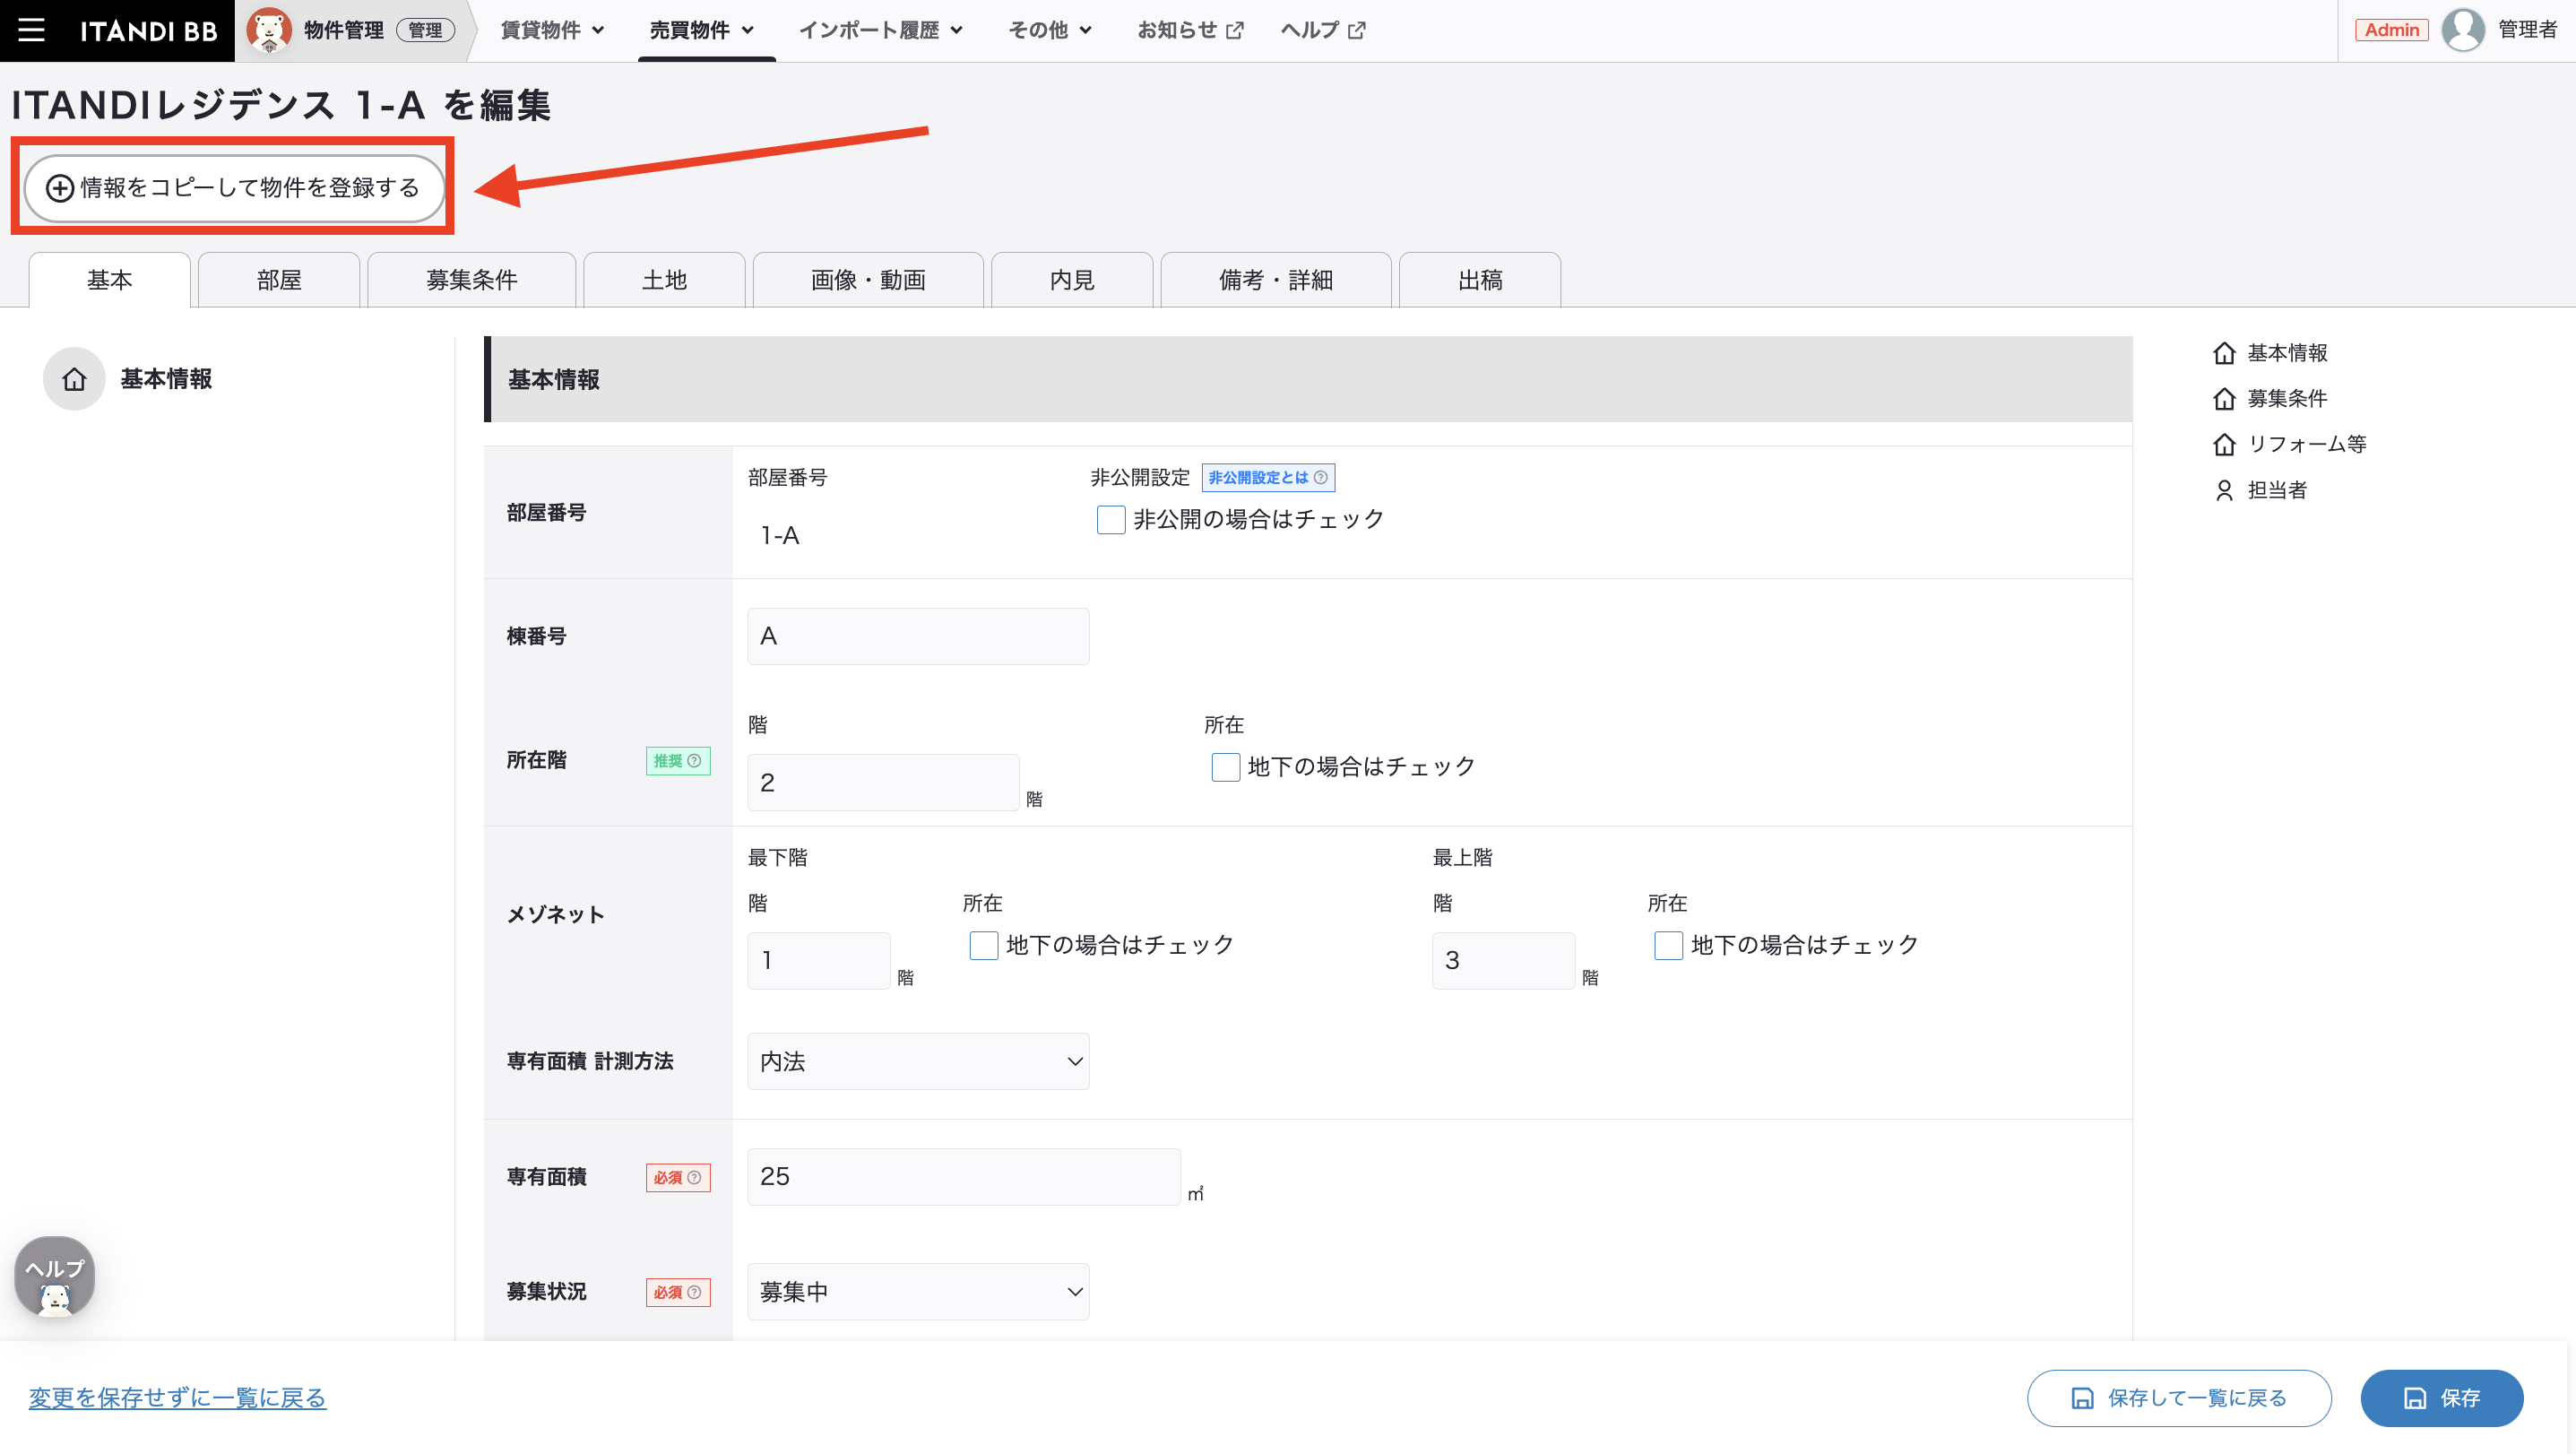The width and height of the screenshot is (2576, 1454).
Task: Click the user avatar icon beside 管理者
Action: [x=2463, y=30]
